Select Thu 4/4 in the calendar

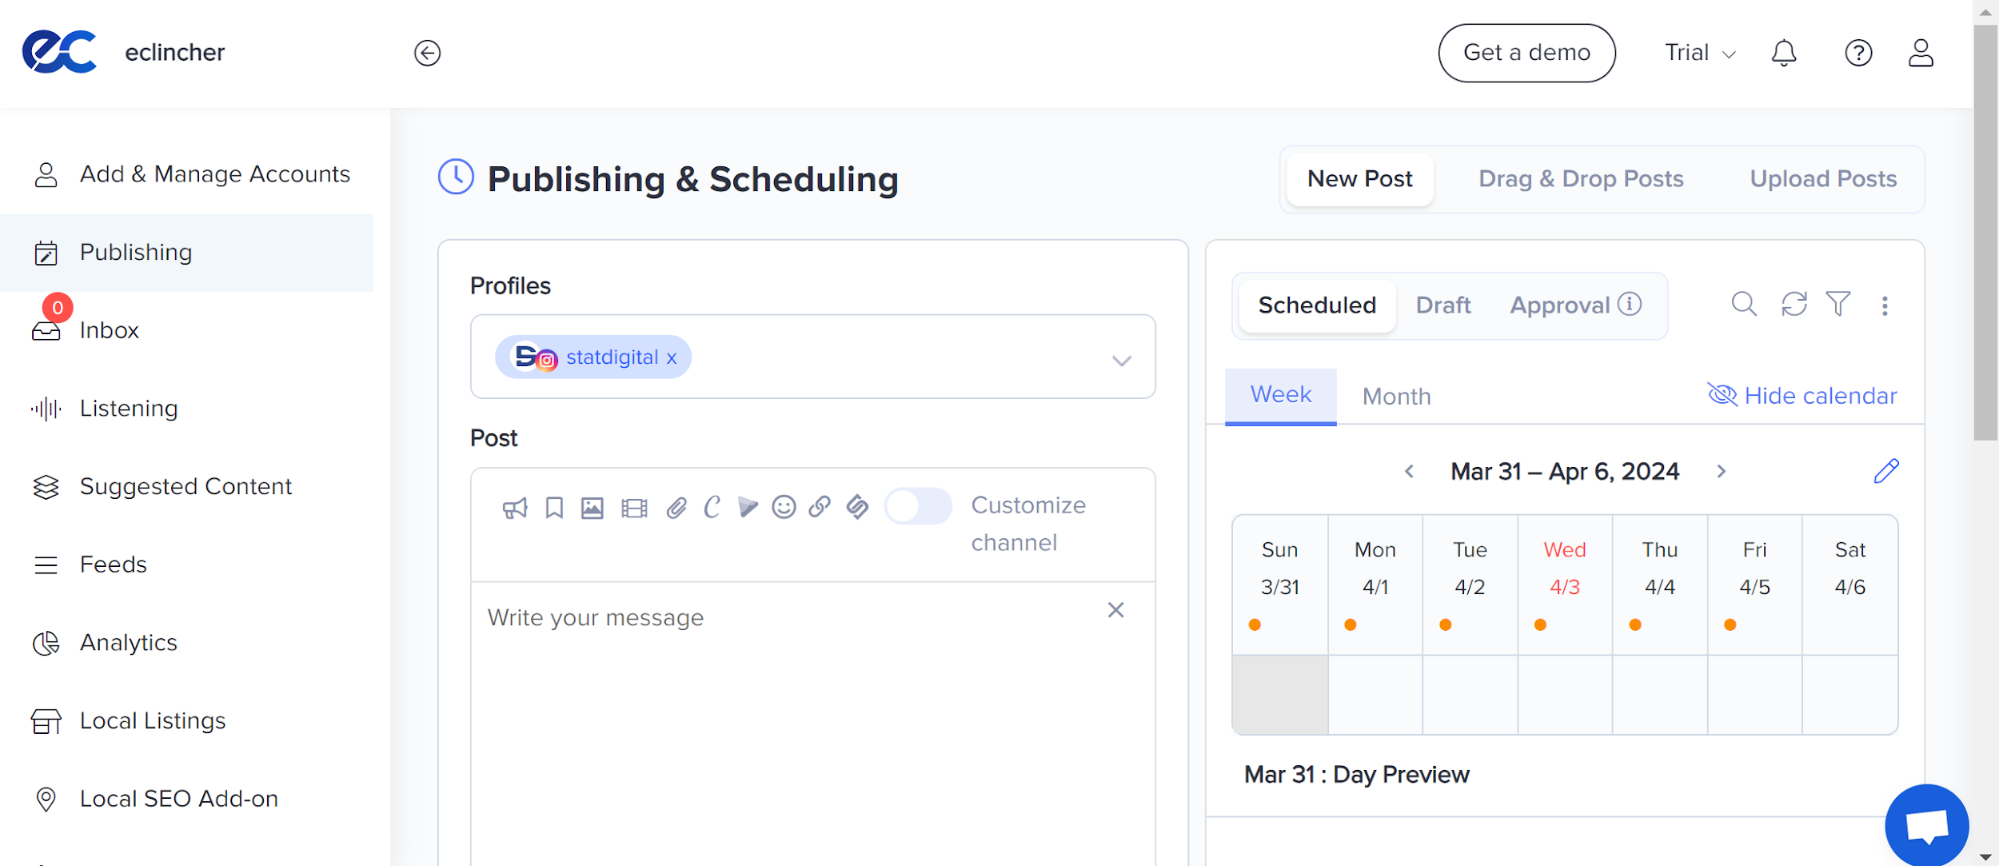point(1660,585)
